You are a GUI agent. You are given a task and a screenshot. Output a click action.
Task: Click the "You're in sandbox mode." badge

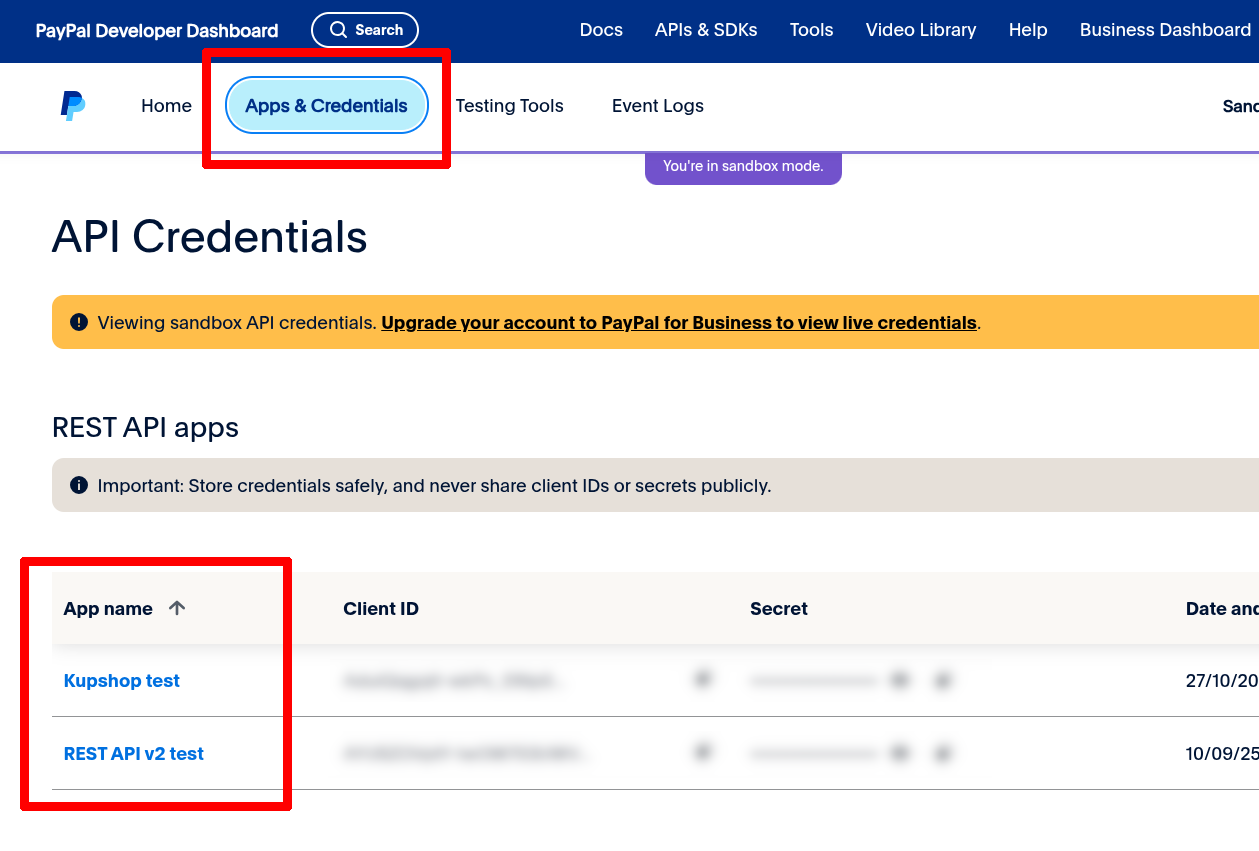(x=743, y=166)
